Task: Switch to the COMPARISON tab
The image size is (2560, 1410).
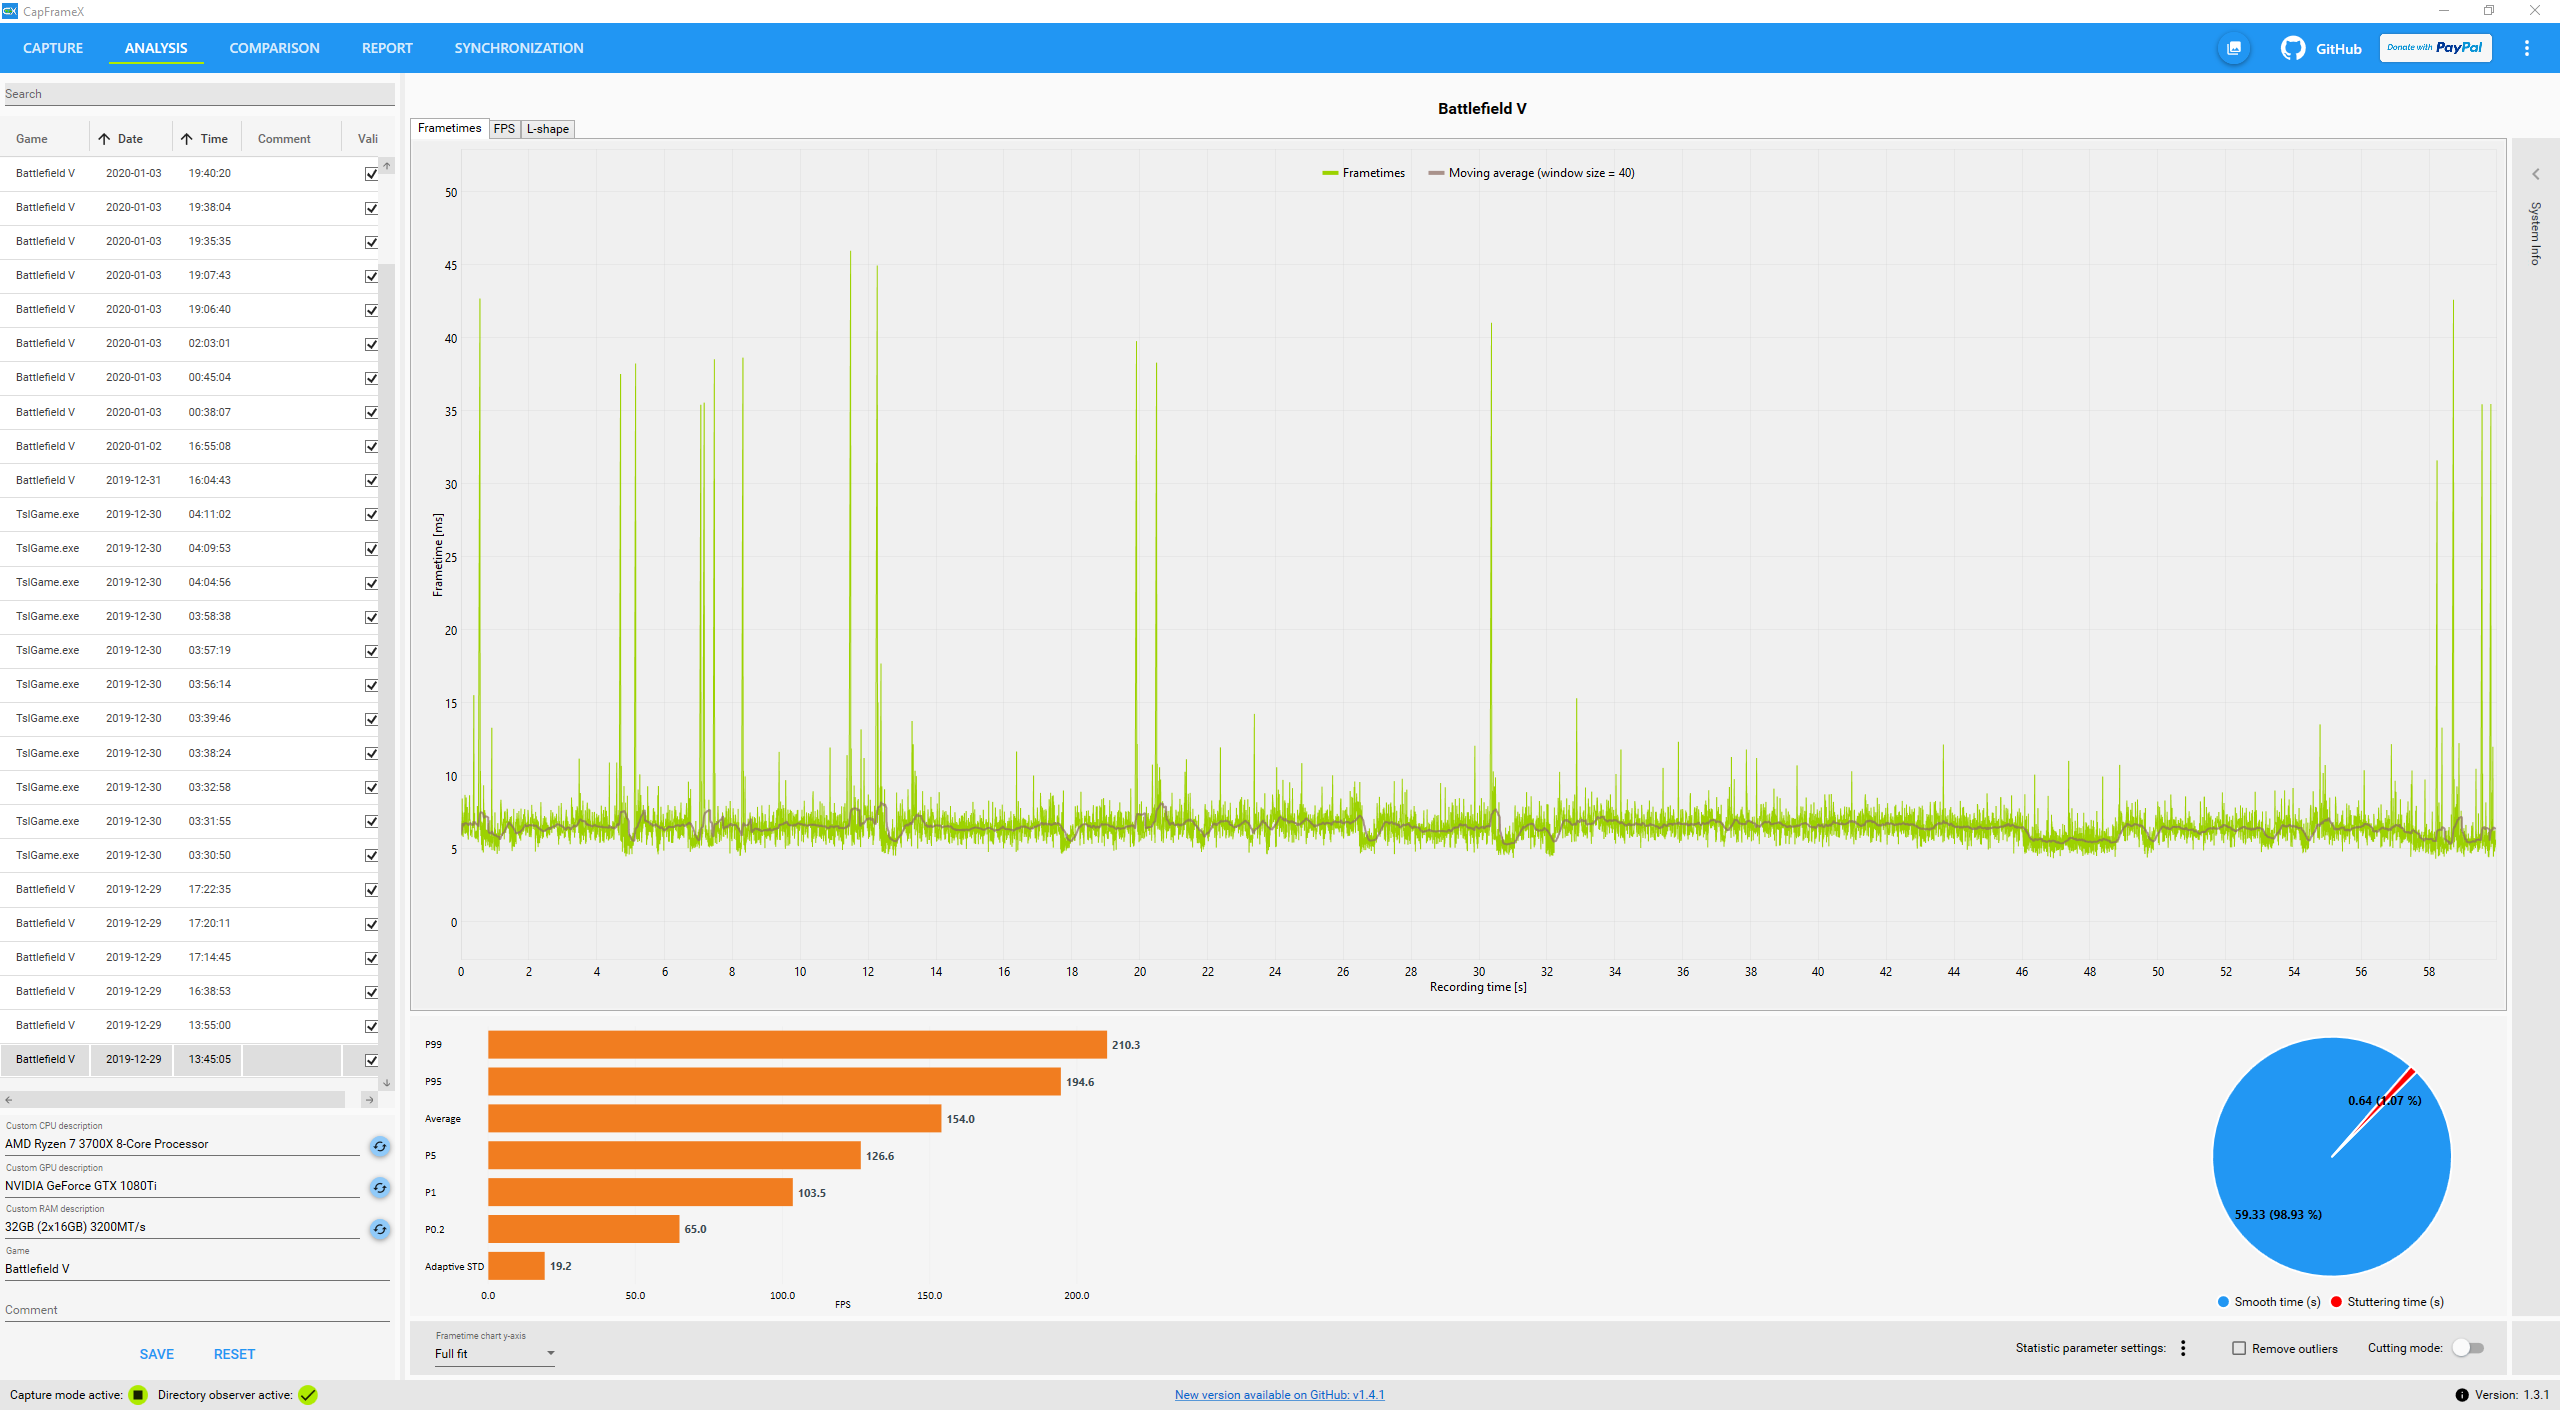Action: 274,48
